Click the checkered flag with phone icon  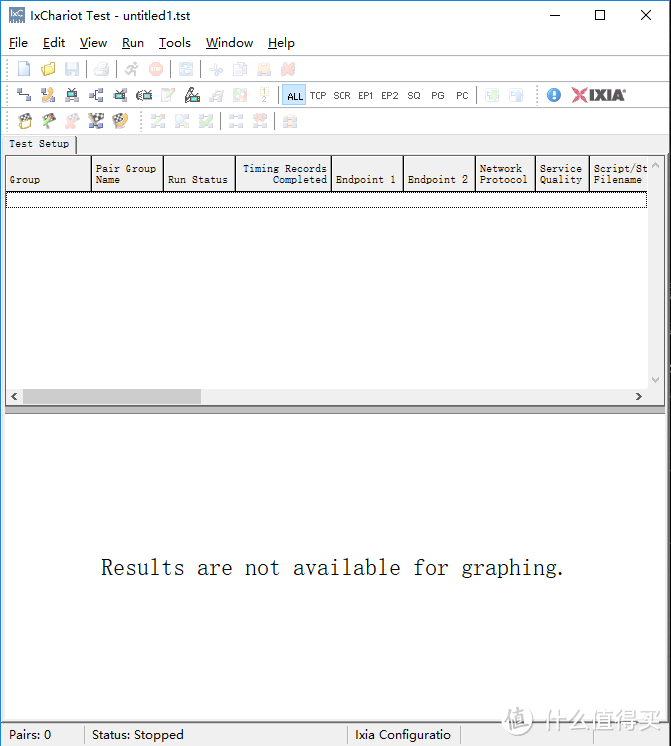tap(120, 121)
